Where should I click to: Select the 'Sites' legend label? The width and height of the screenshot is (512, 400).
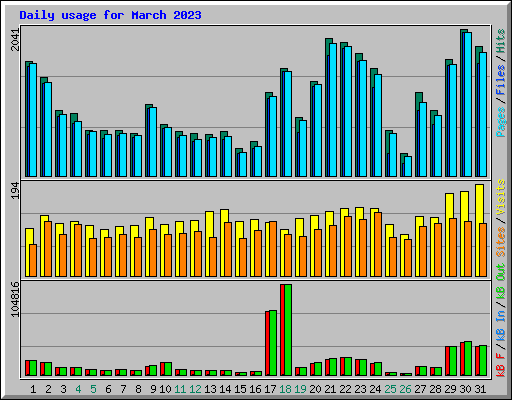point(501,242)
